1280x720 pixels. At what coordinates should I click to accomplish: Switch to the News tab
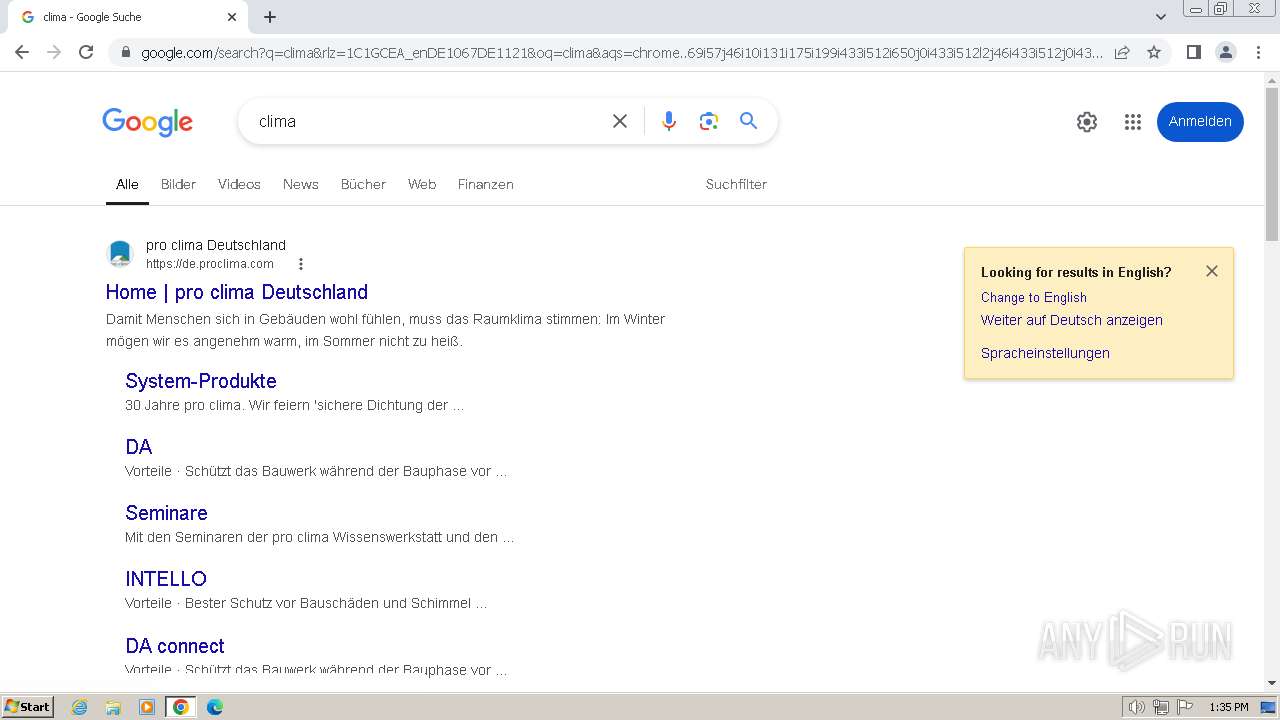click(300, 184)
